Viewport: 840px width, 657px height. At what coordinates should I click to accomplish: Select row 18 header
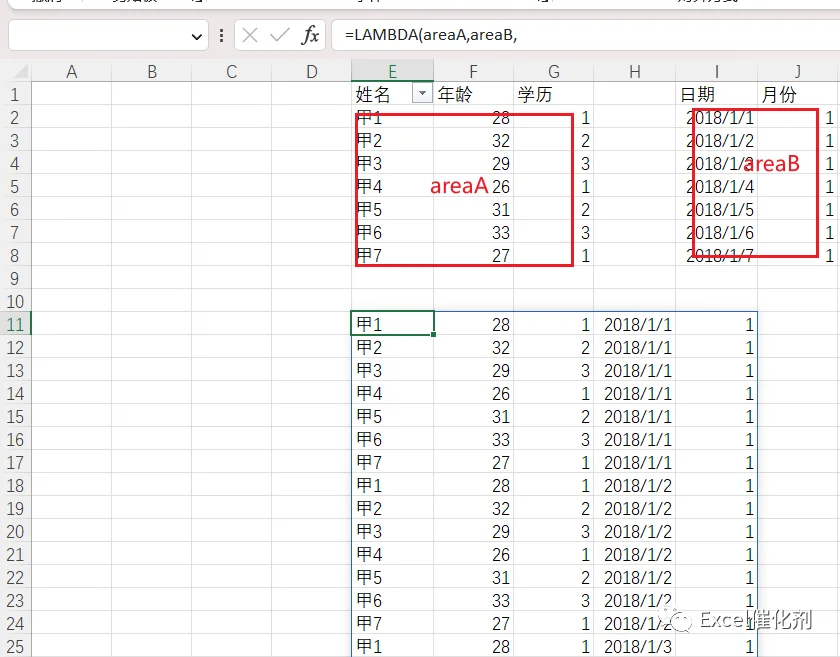(15, 486)
